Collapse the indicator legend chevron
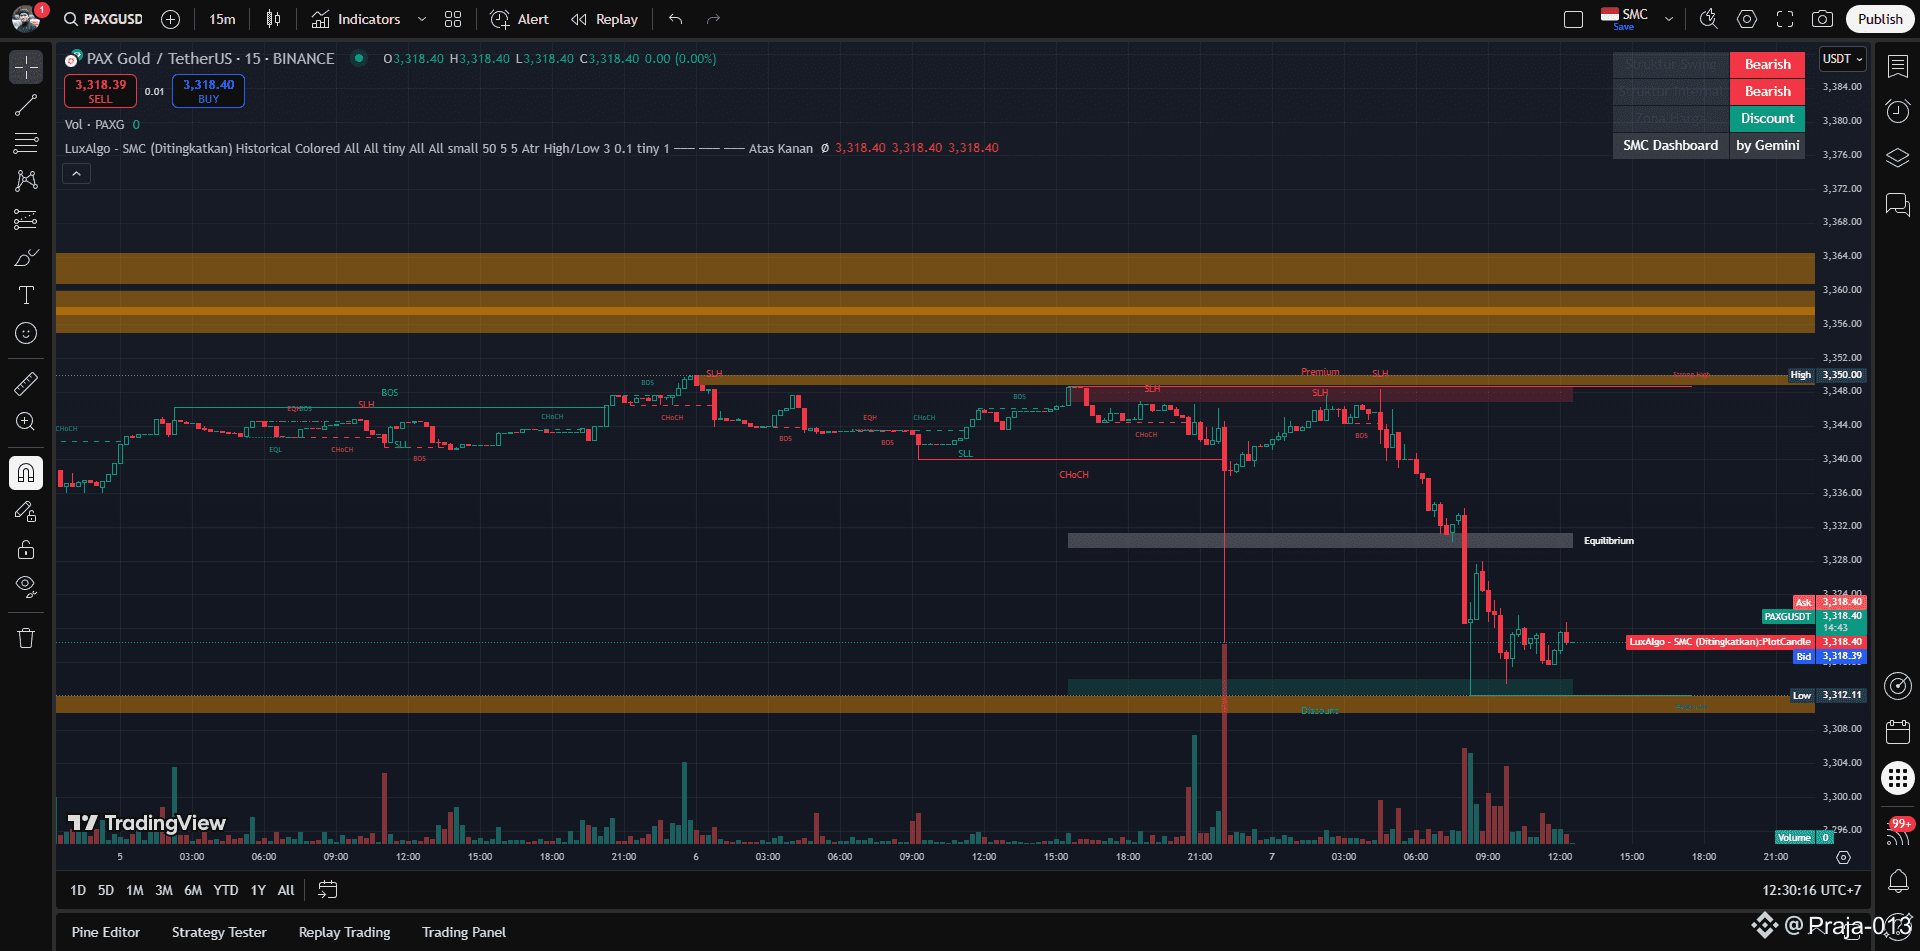This screenshot has height=951, width=1920. 76,174
